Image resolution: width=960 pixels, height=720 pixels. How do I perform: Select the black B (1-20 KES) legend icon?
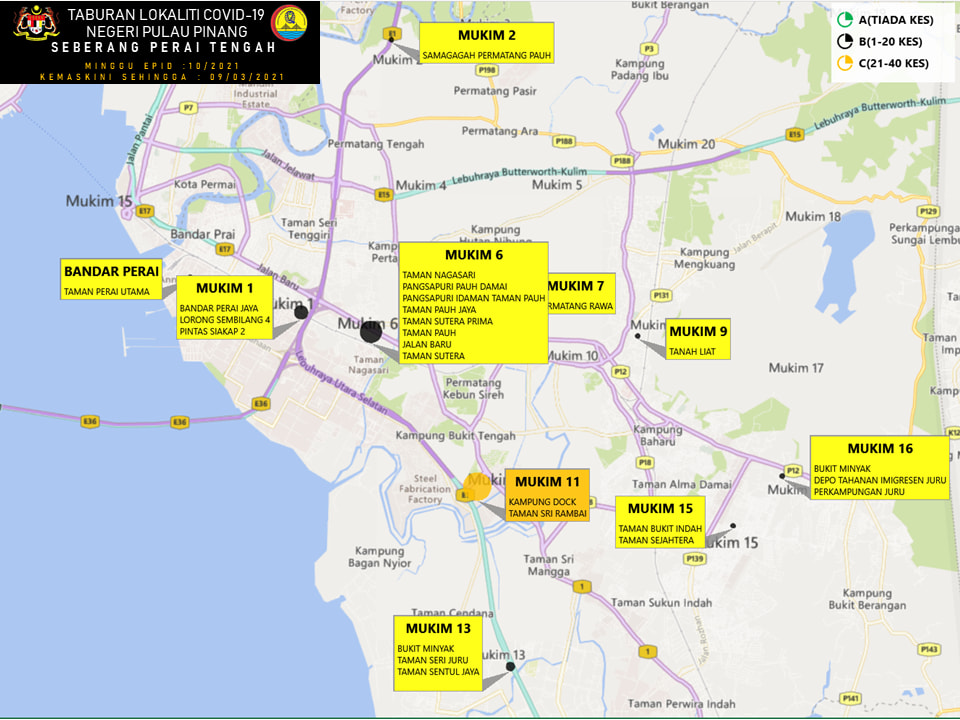(845, 42)
